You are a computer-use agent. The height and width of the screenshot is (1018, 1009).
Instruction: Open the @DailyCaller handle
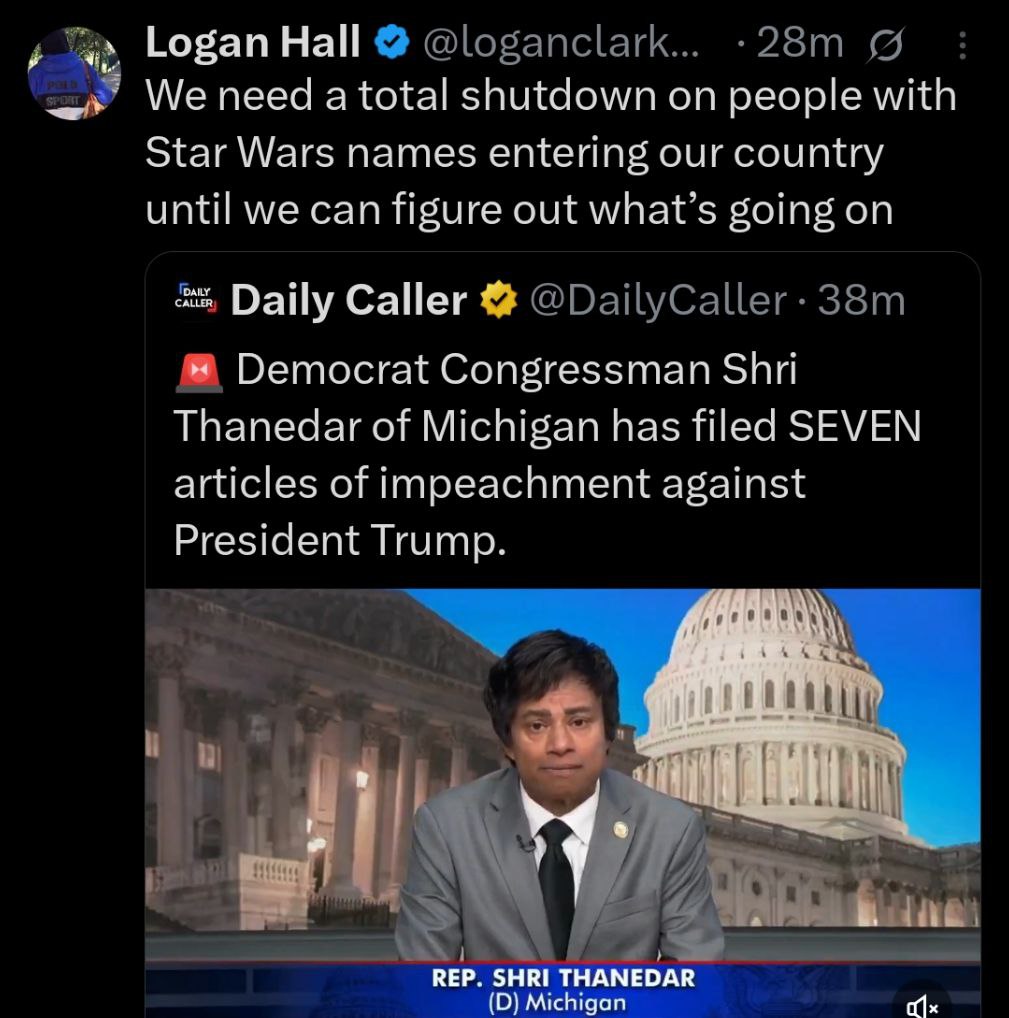658,301
